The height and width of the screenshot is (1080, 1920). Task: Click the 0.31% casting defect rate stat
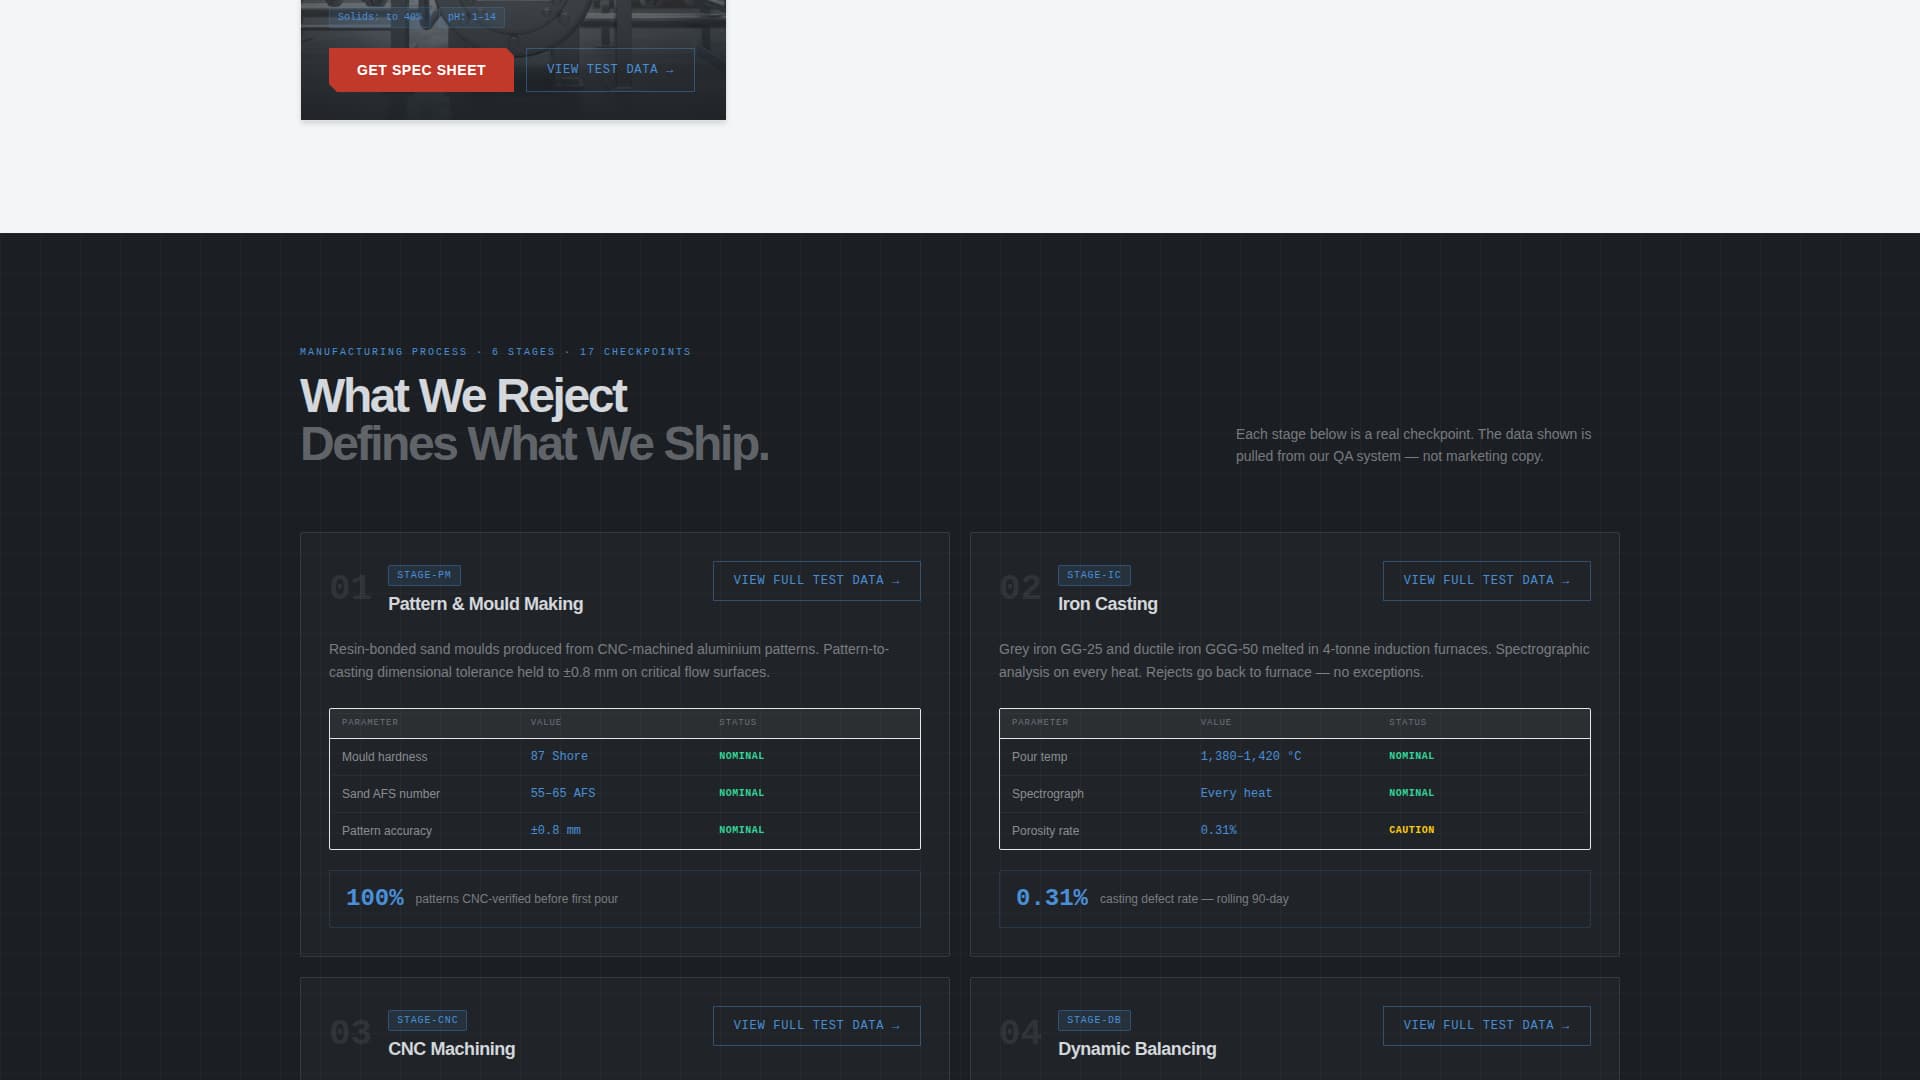(1052, 898)
